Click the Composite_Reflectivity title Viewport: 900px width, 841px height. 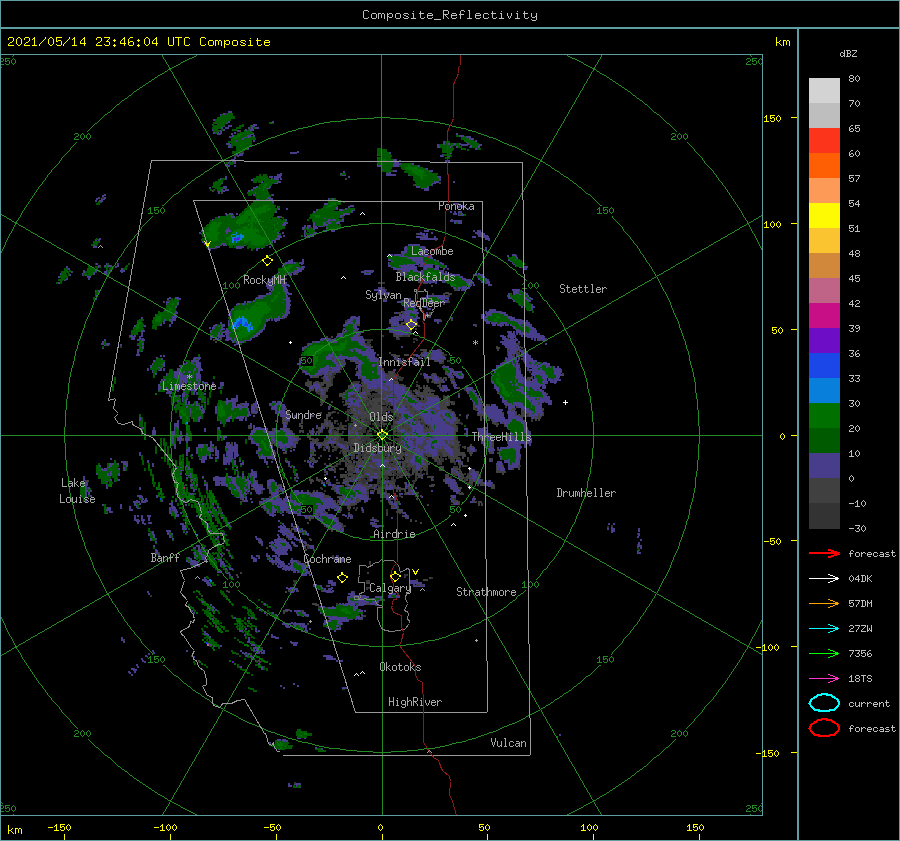(x=450, y=15)
